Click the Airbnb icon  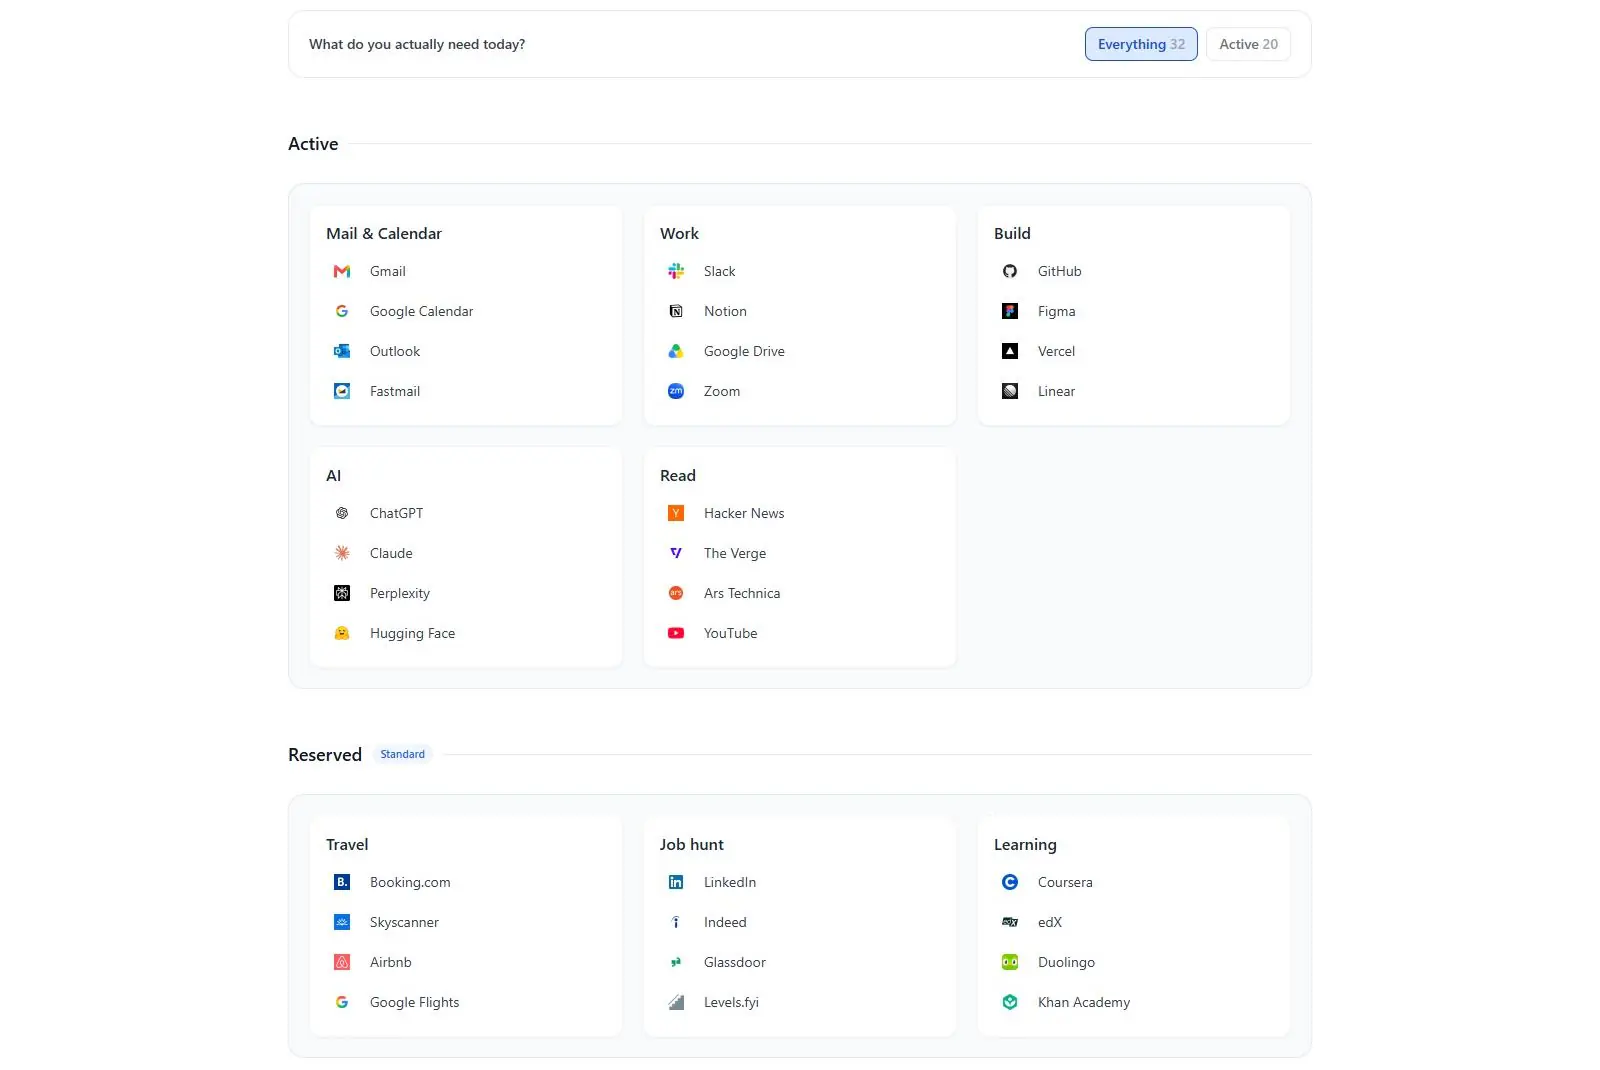[342, 962]
